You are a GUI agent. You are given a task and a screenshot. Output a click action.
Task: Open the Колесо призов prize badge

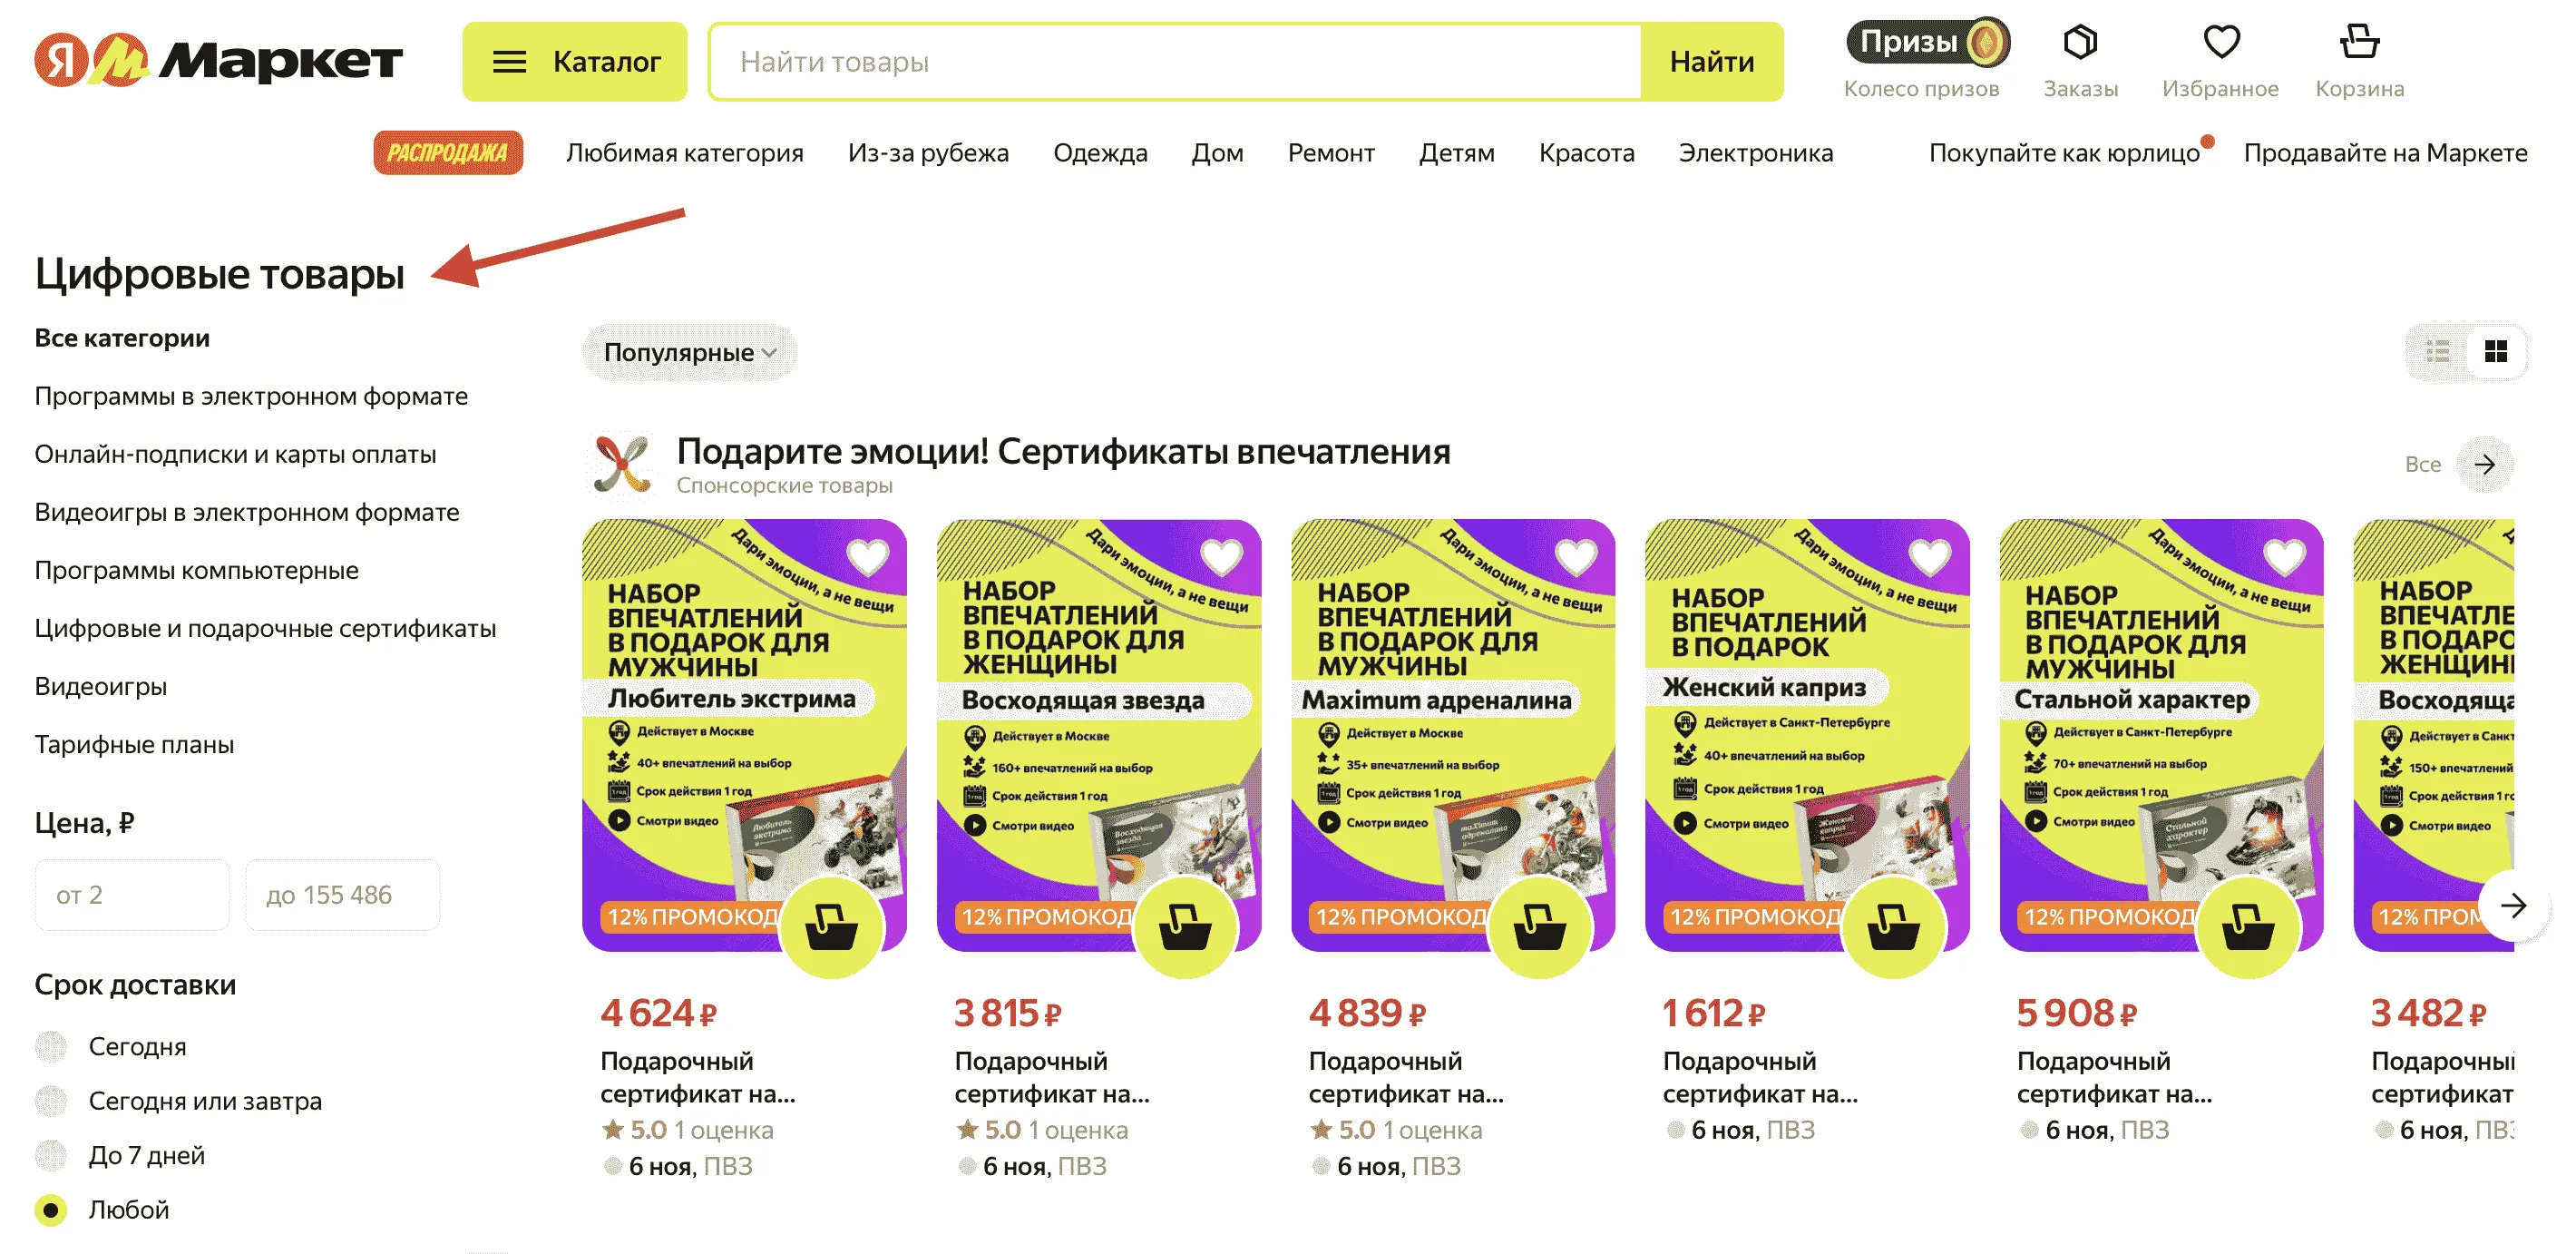(x=1928, y=42)
